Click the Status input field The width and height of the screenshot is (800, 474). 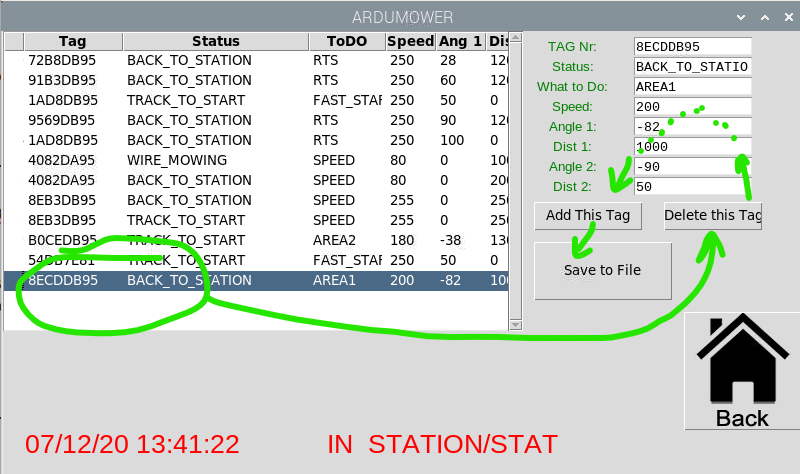point(692,66)
